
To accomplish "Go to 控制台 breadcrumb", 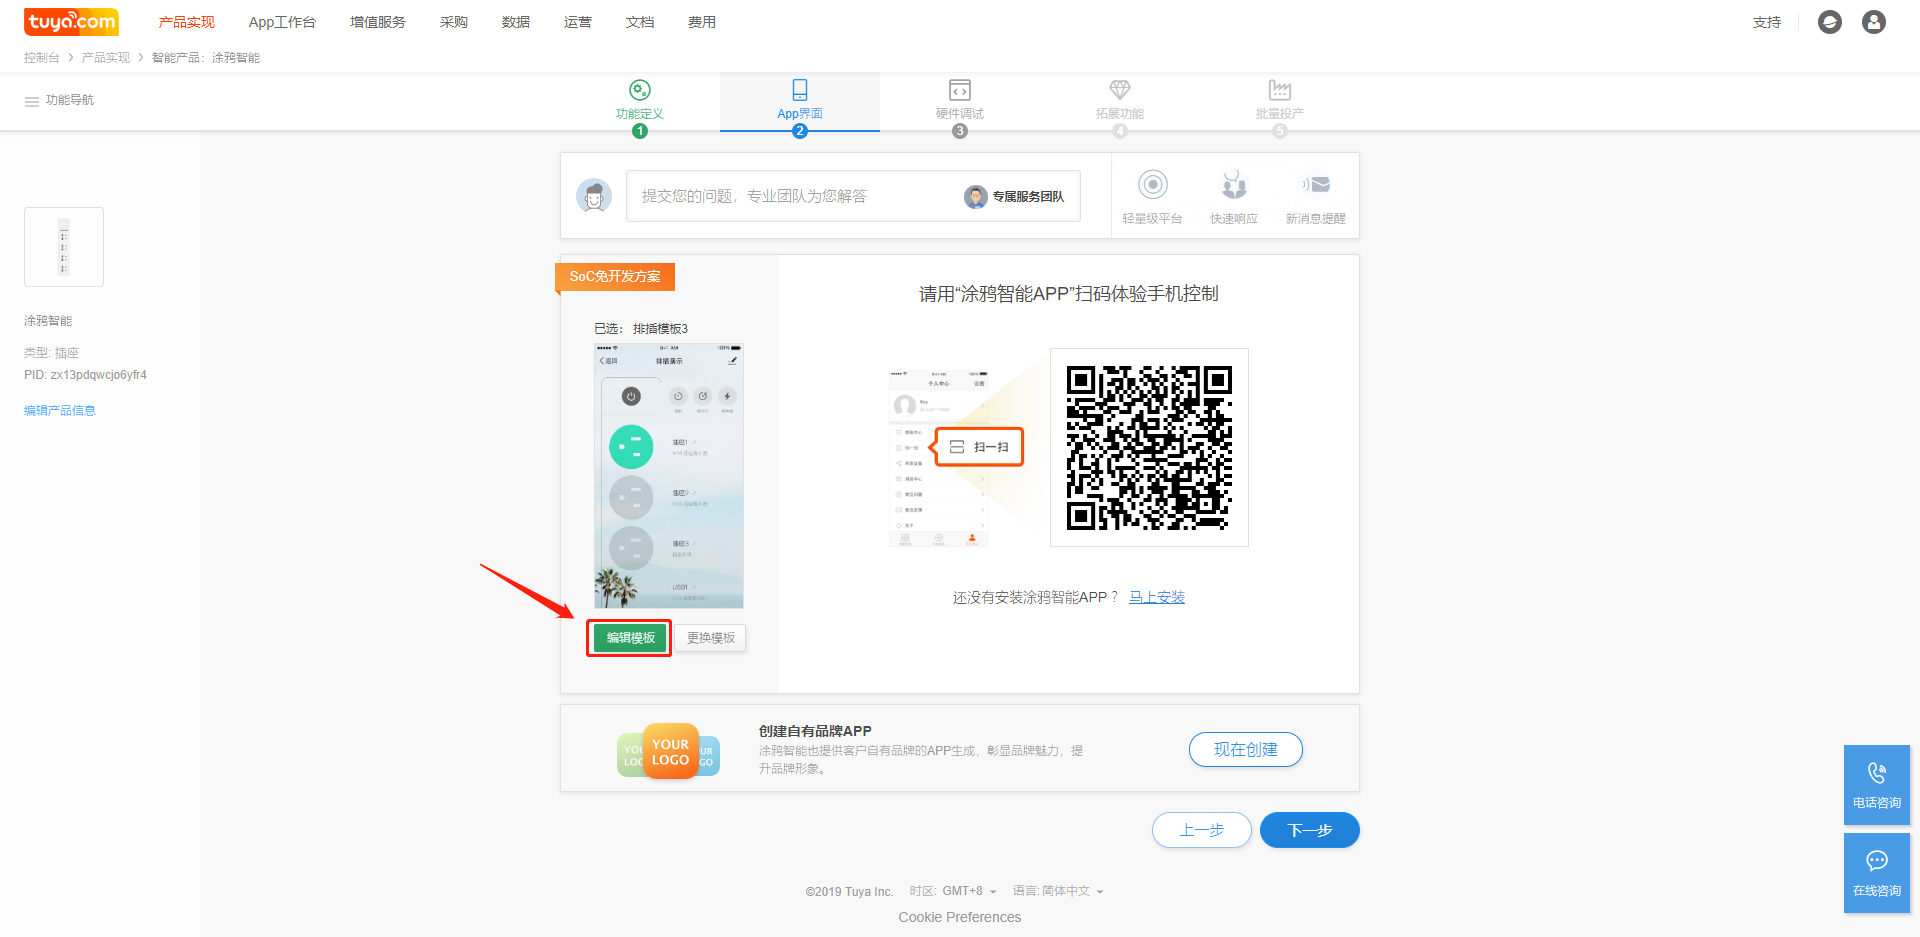I will point(42,58).
